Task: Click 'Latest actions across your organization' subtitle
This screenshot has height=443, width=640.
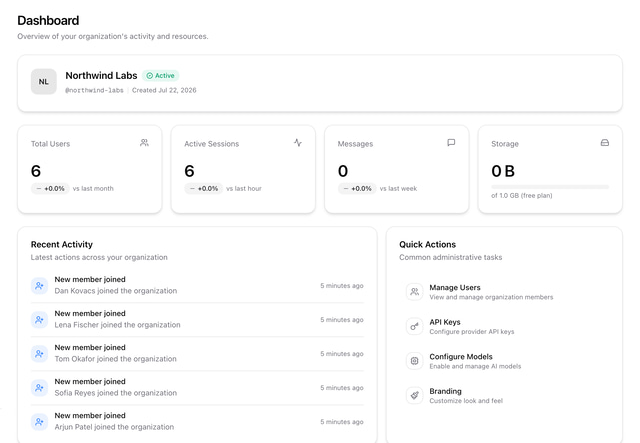Action: tap(99, 257)
